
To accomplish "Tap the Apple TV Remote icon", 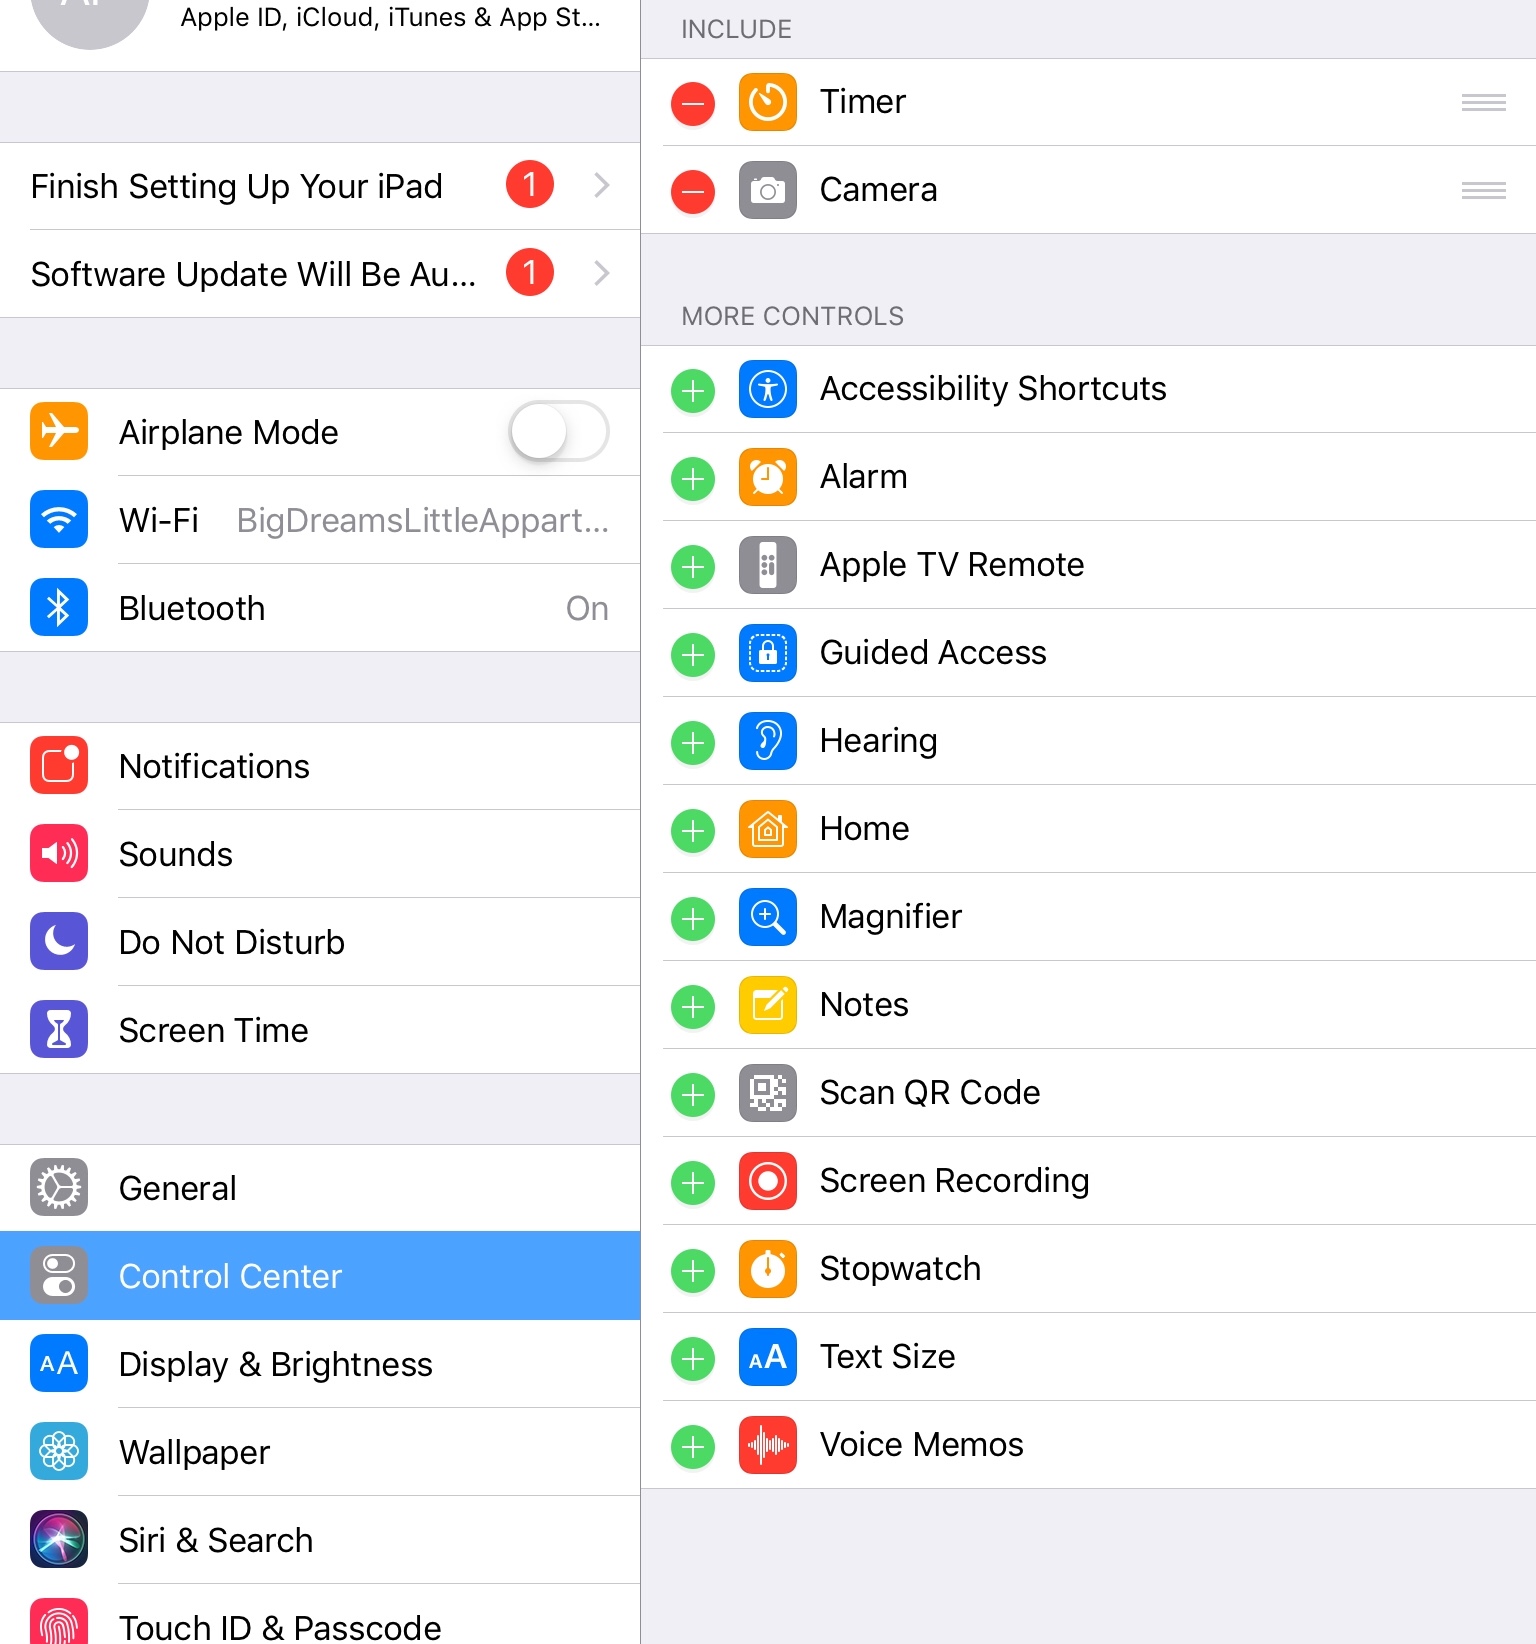I will [767, 565].
